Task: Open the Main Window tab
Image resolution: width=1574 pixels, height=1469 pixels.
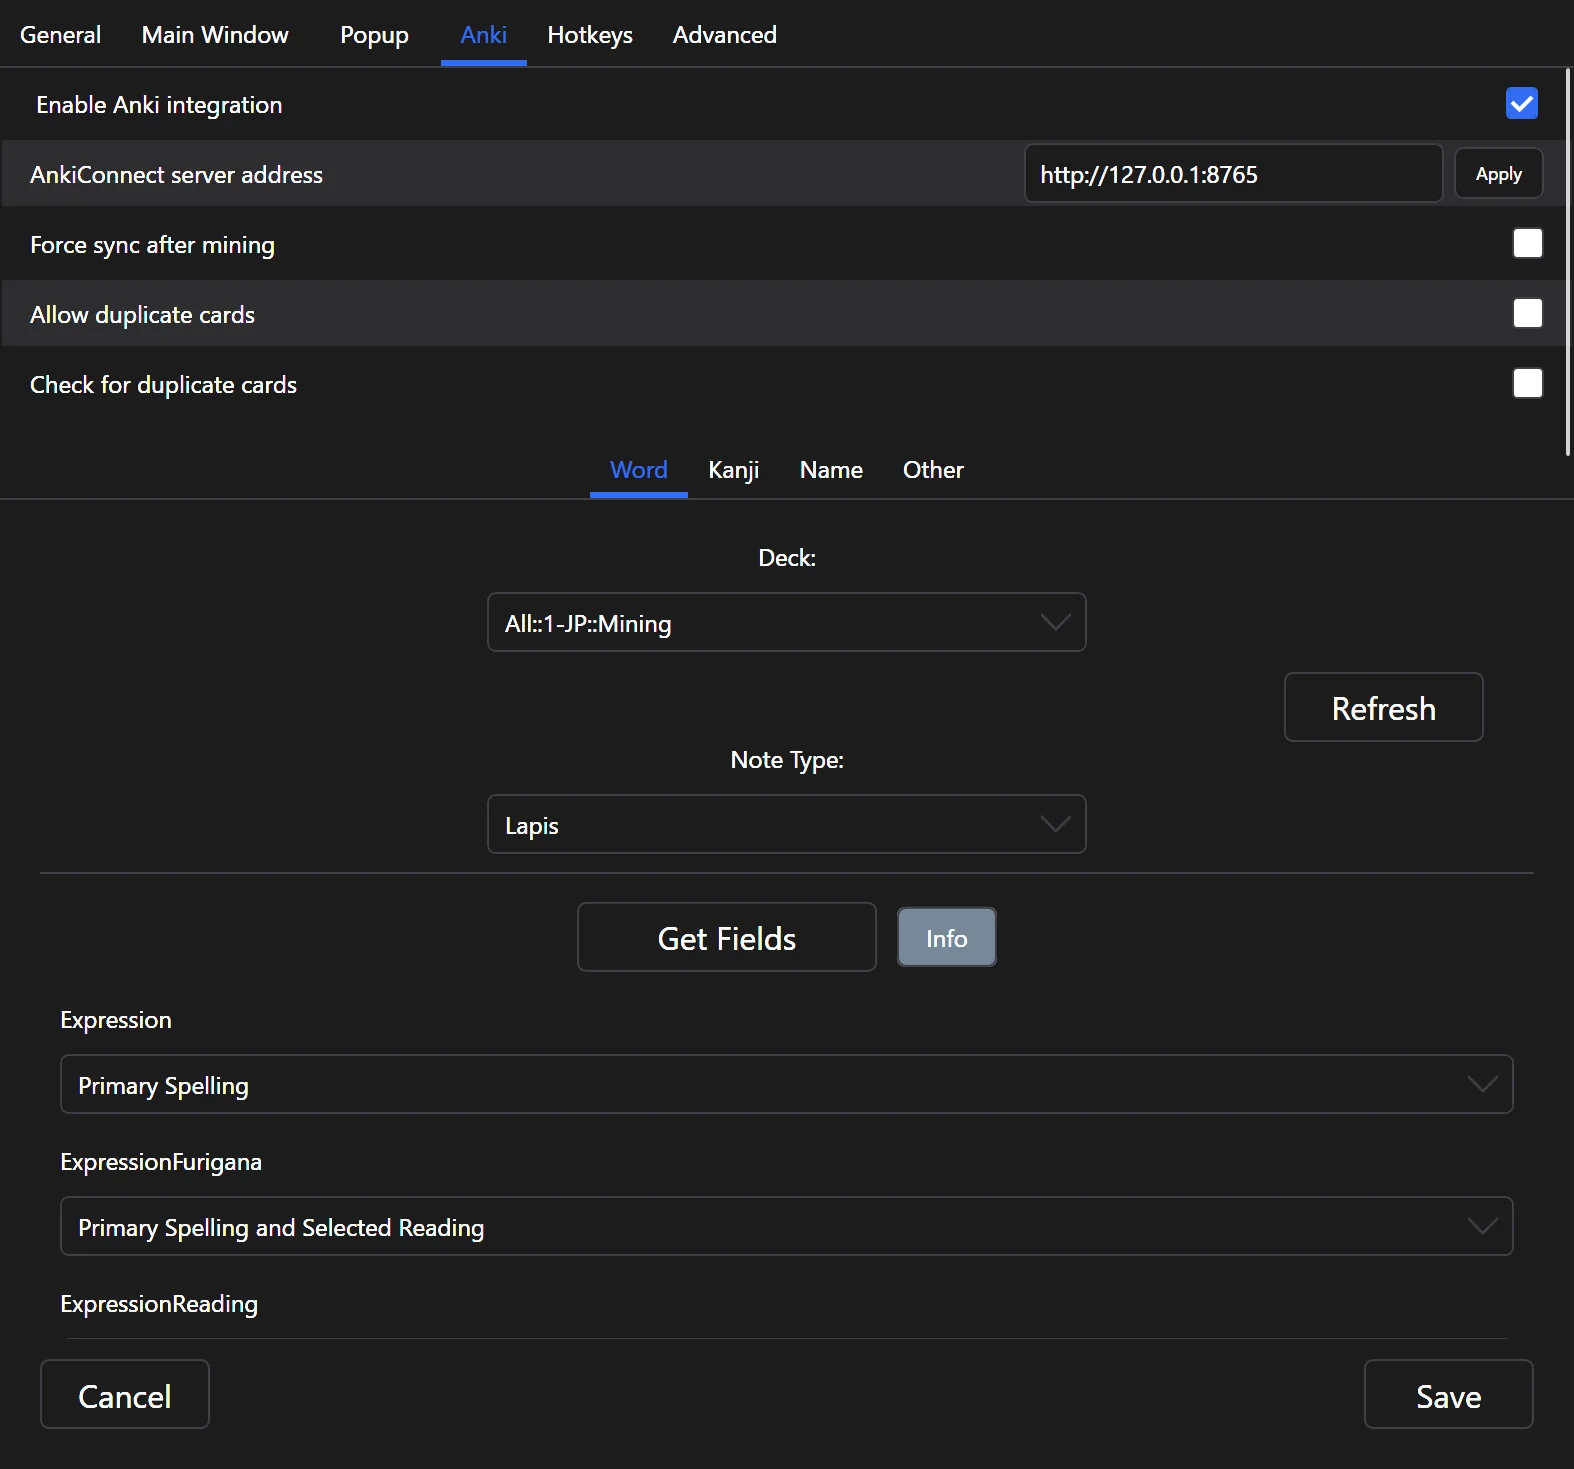Action: pyautogui.click(x=215, y=35)
